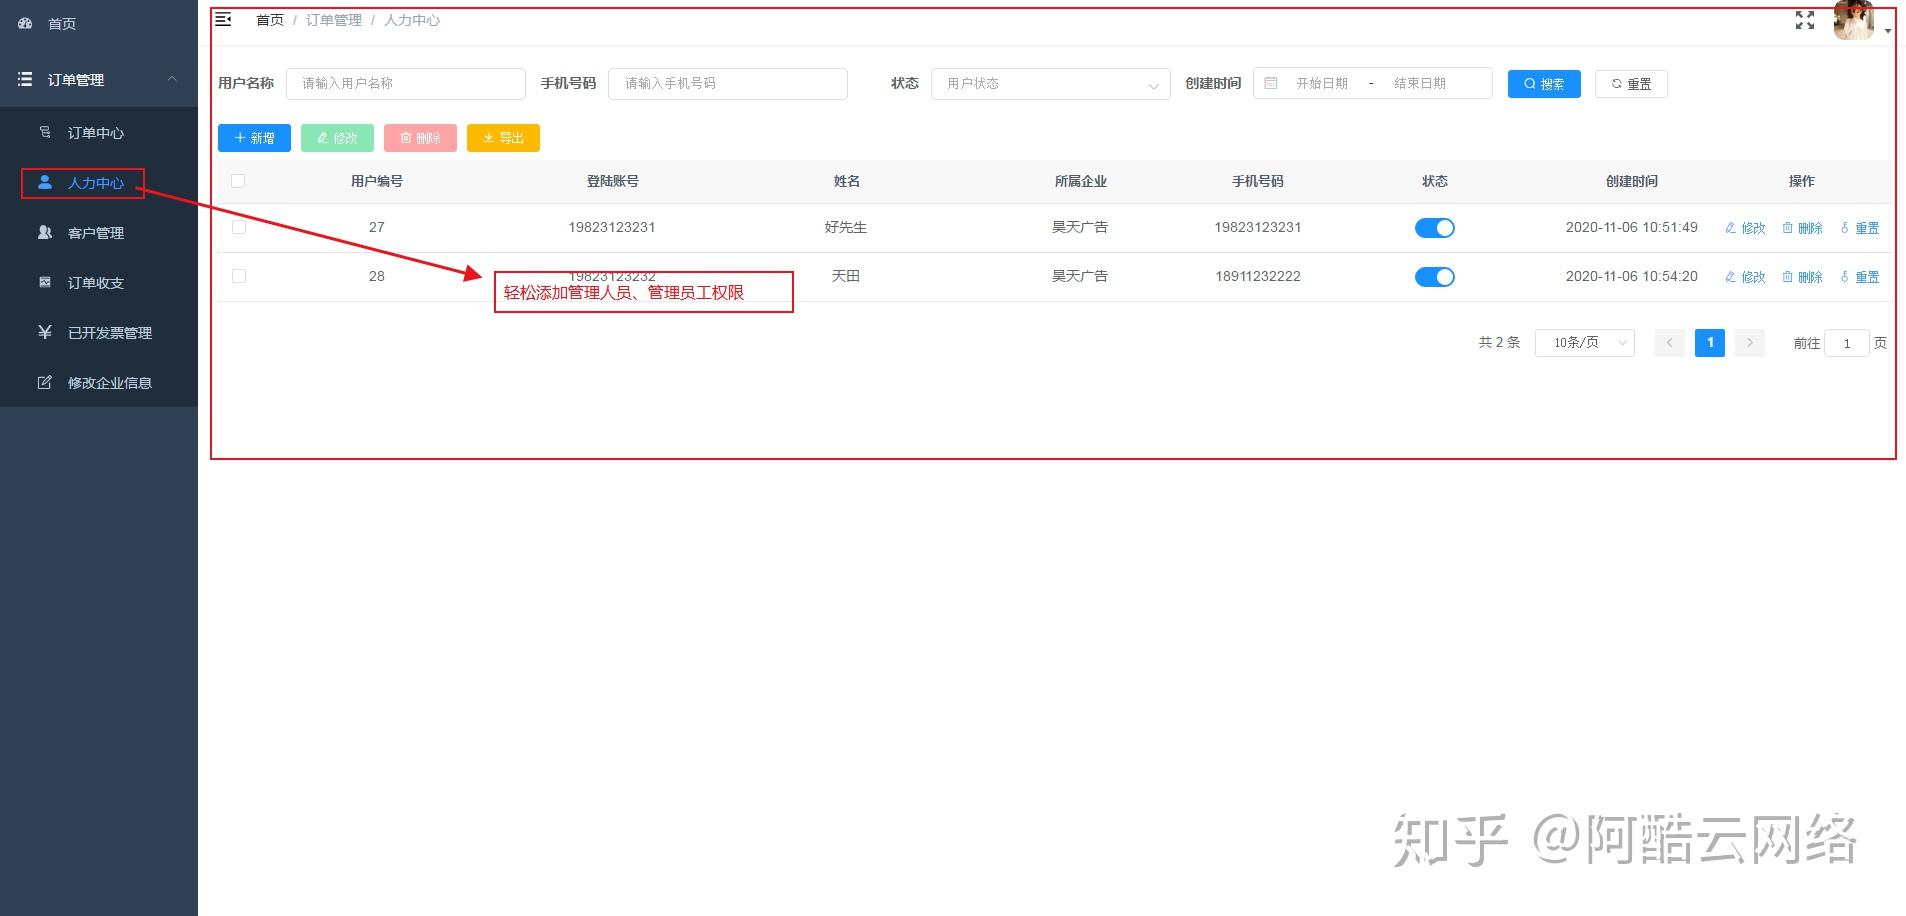Image resolution: width=1906 pixels, height=916 pixels.
Task: Click the 已开发票管理 invoice icon
Action: tap(44, 332)
